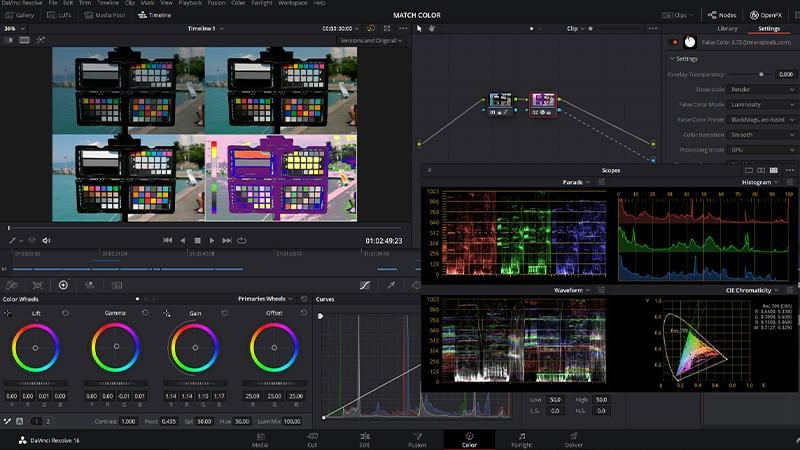
Task: Open the OpenFX panel
Action: click(x=768, y=16)
